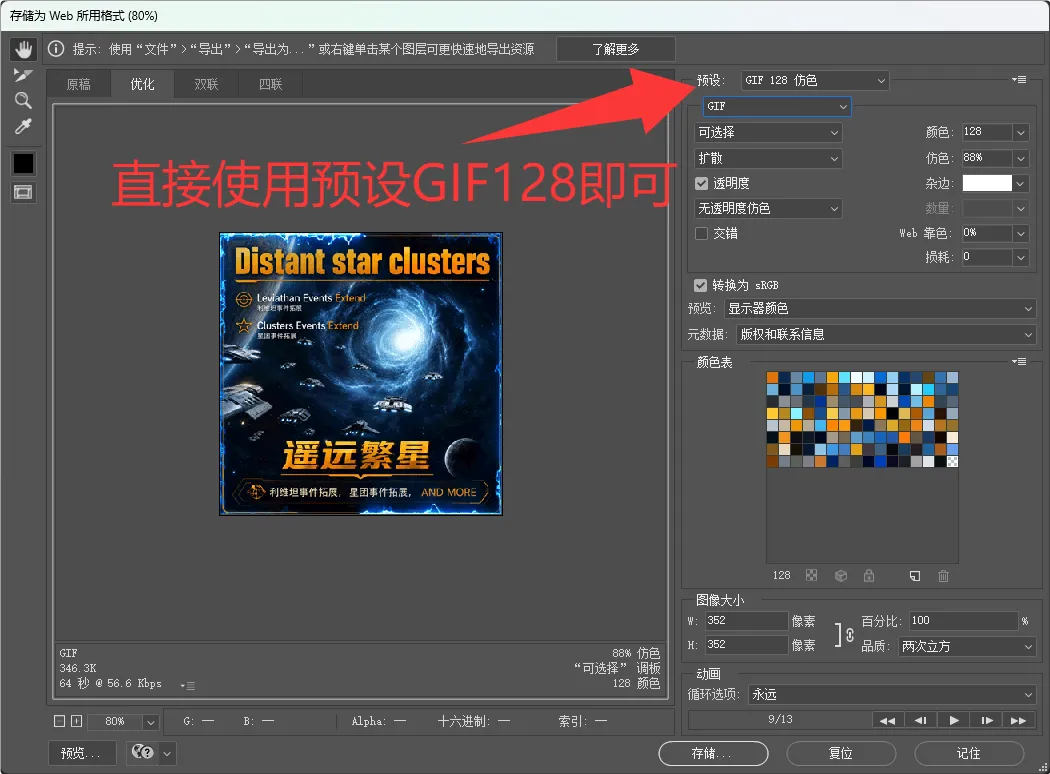Open the 元数据 版权和联系信息 dropdown
Screen dimensions: 1050x774
click(886, 334)
